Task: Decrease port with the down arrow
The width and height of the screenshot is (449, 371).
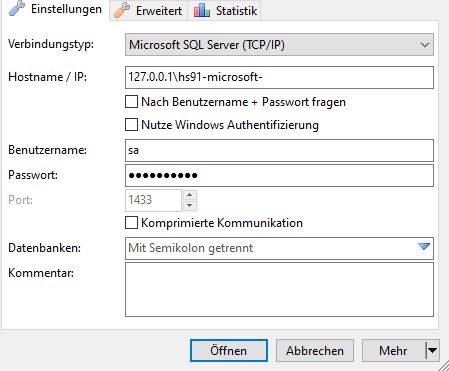Action: (190, 206)
